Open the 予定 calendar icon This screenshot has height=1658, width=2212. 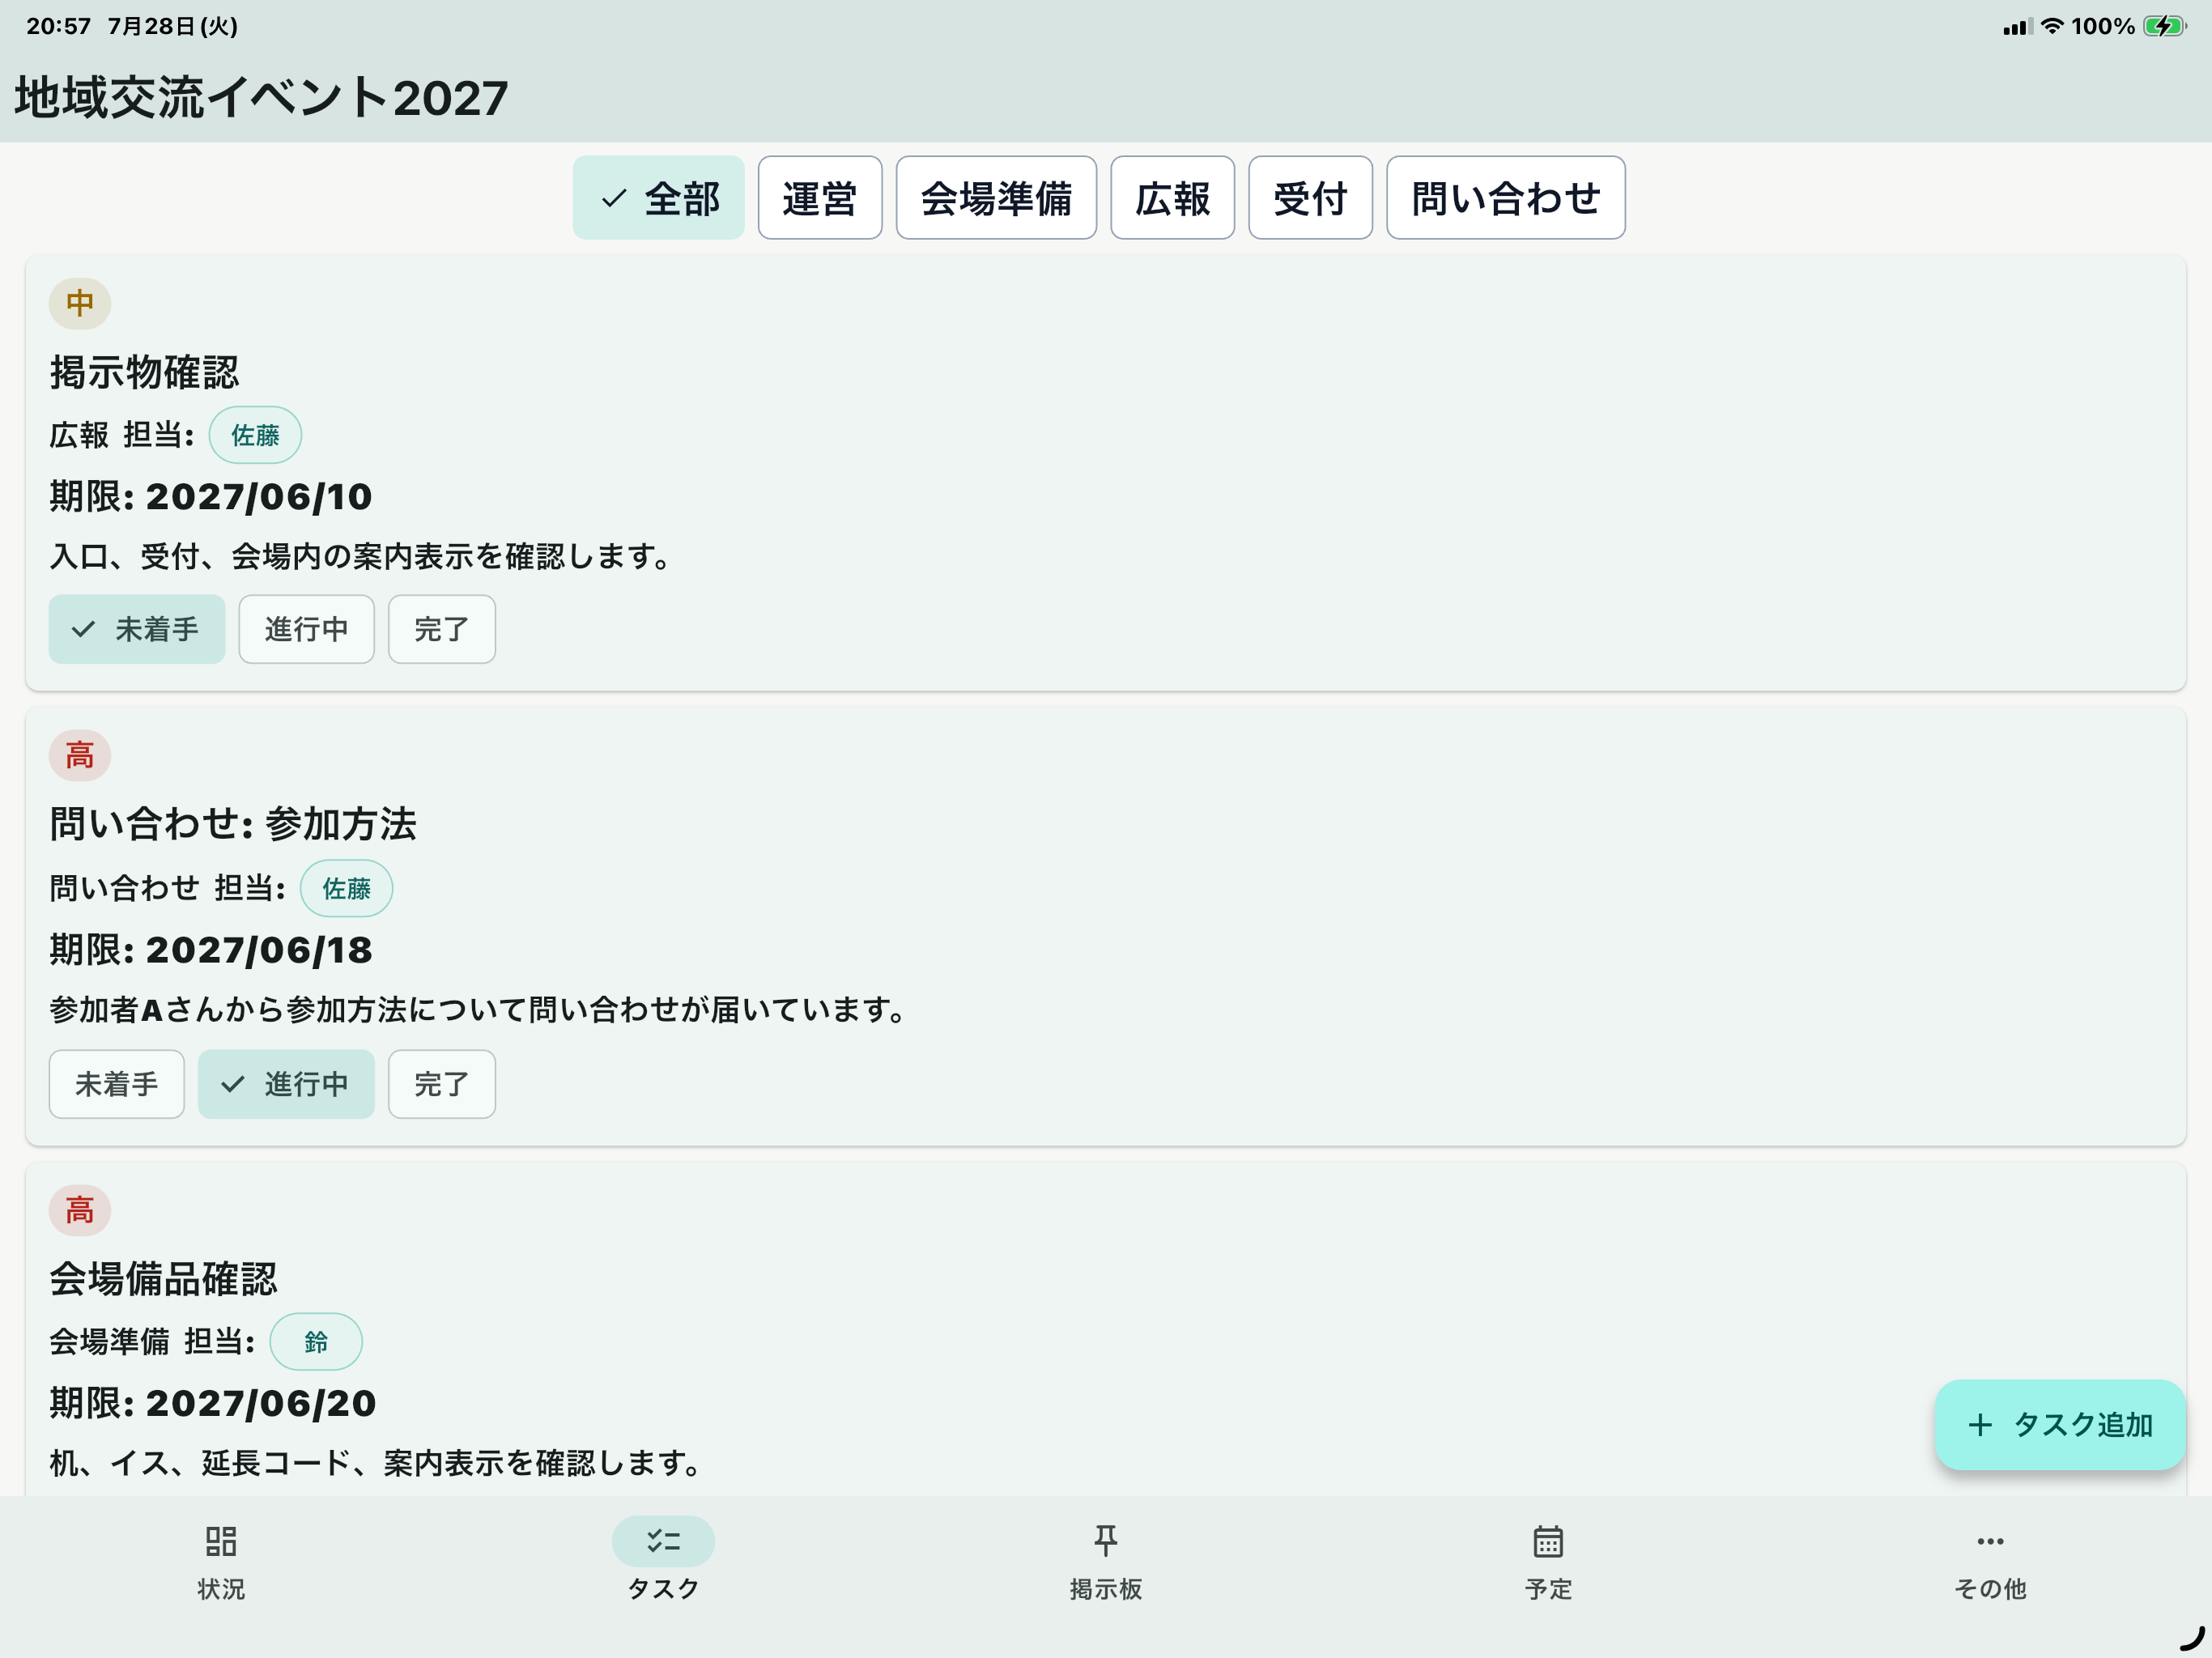point(1548,1541)
